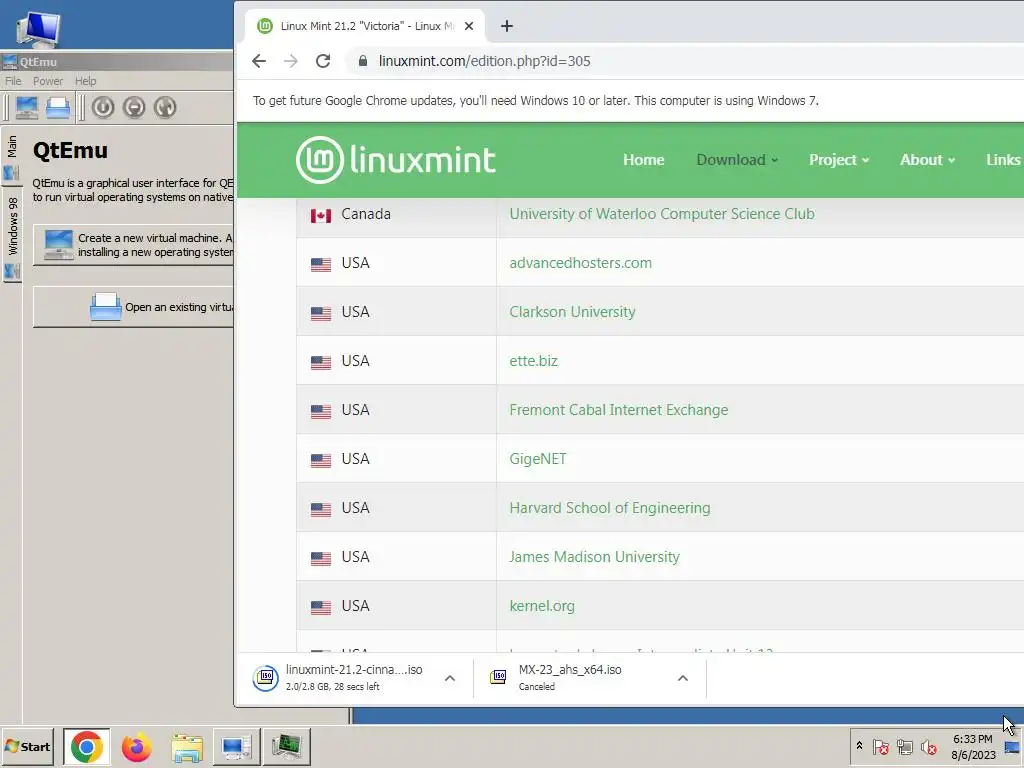1024x768 pixels.
Task: Click Create a new virtual machine button
Action: point(133,245)
